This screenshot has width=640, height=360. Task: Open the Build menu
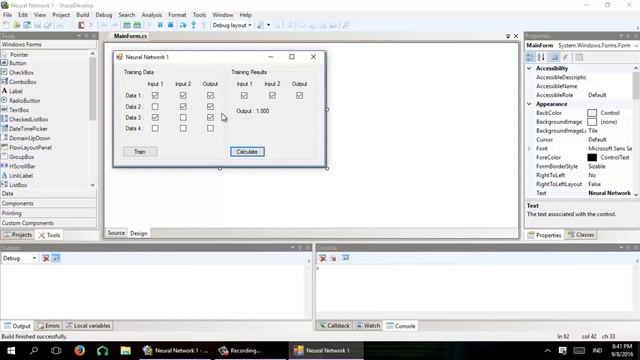click(x=82, y=15)
